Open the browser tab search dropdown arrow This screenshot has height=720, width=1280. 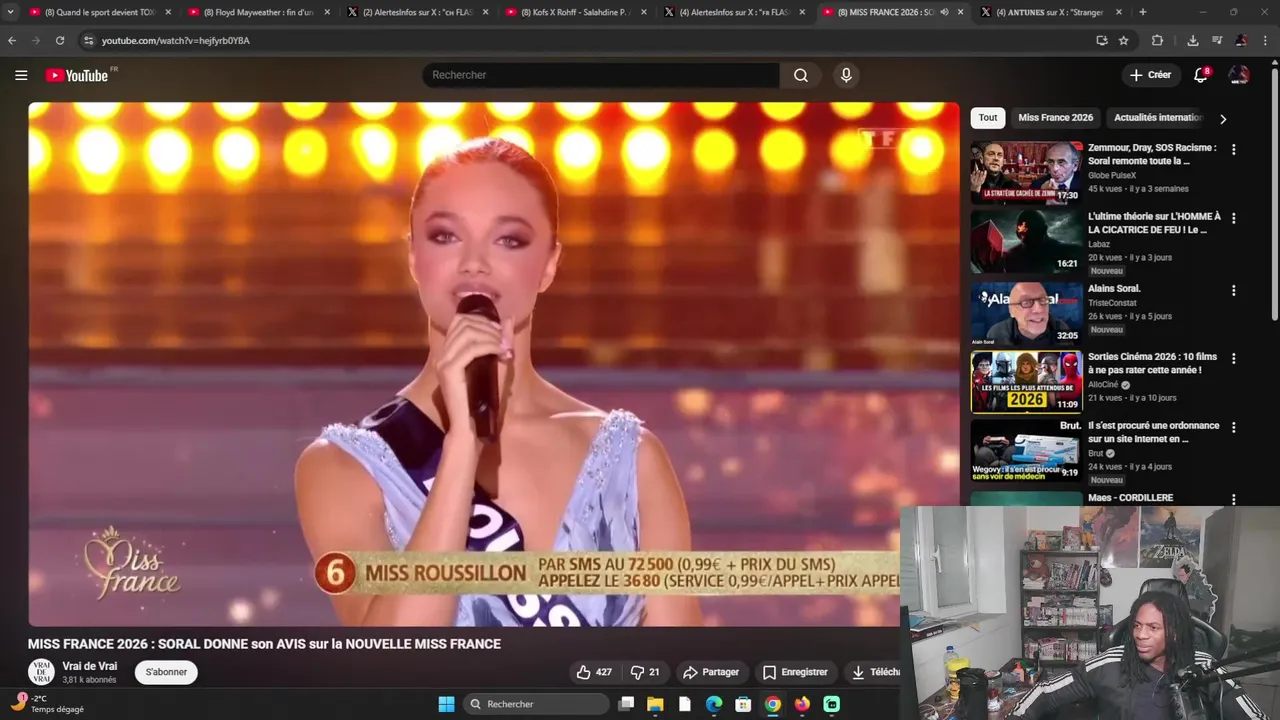coord(10,12)
